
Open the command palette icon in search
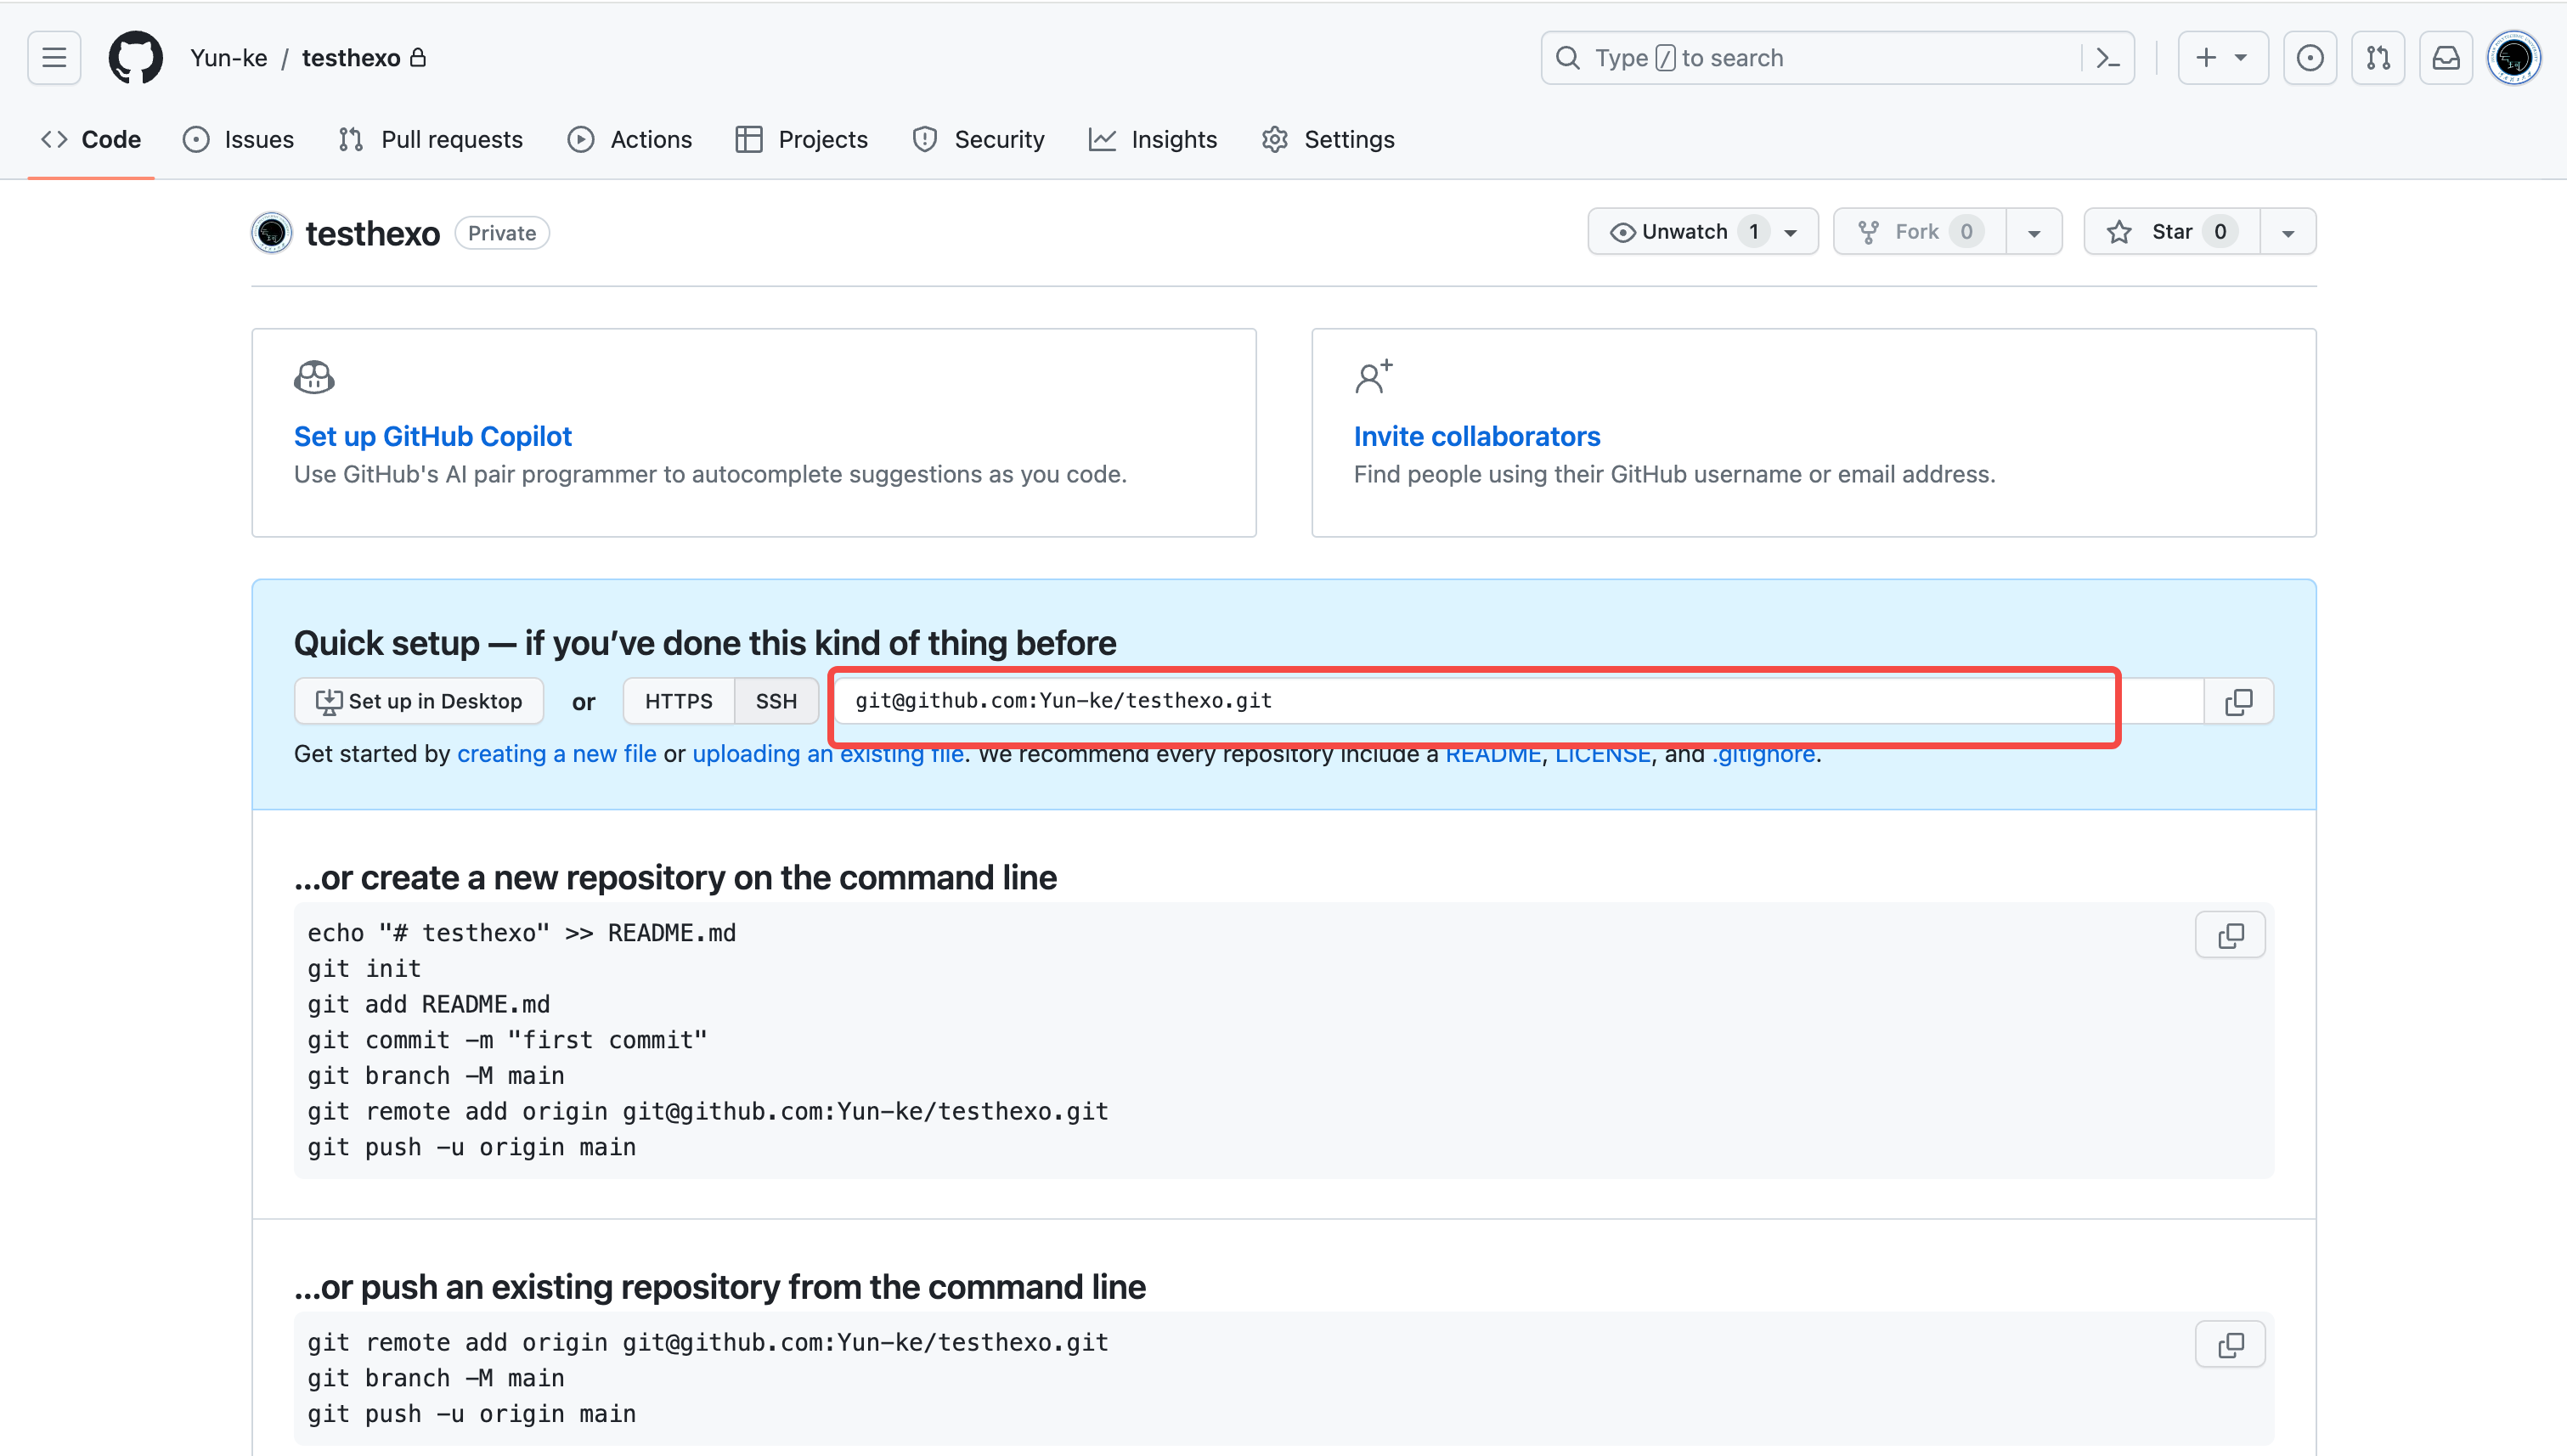2107,58
